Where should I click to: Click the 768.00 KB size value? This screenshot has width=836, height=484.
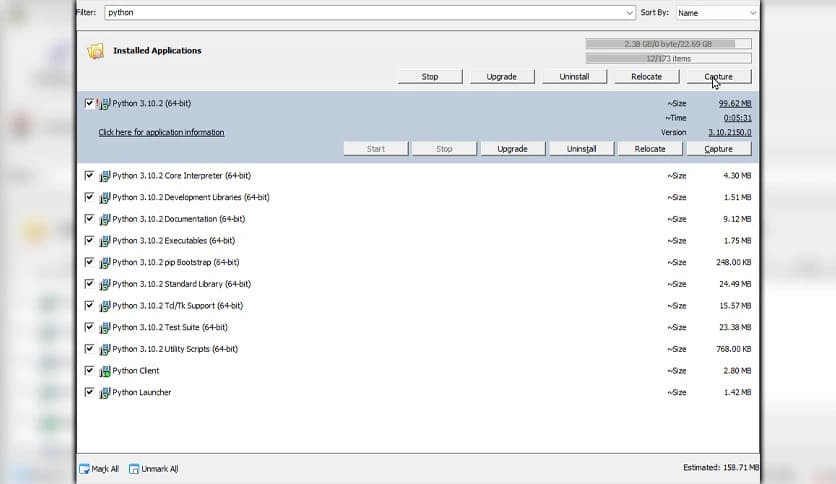(x=733, y=349)
